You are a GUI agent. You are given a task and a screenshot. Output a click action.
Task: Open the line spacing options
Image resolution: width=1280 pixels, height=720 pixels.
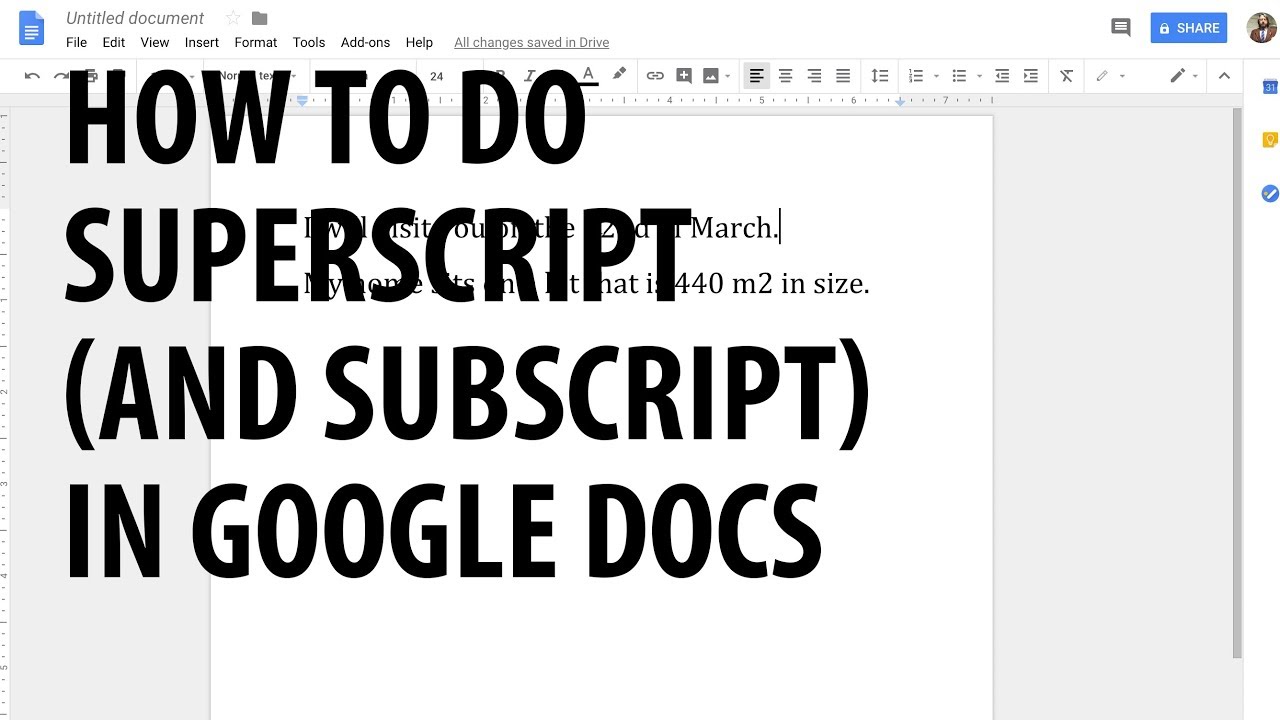pos(879,76)
